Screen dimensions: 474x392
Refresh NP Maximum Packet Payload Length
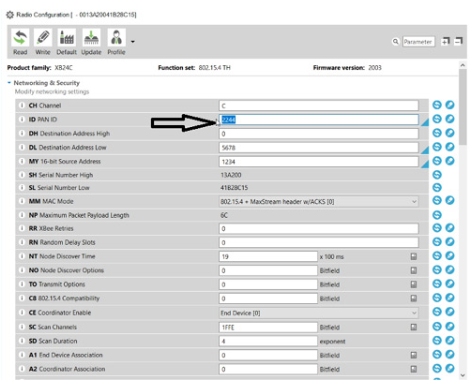tap(437, 215)
